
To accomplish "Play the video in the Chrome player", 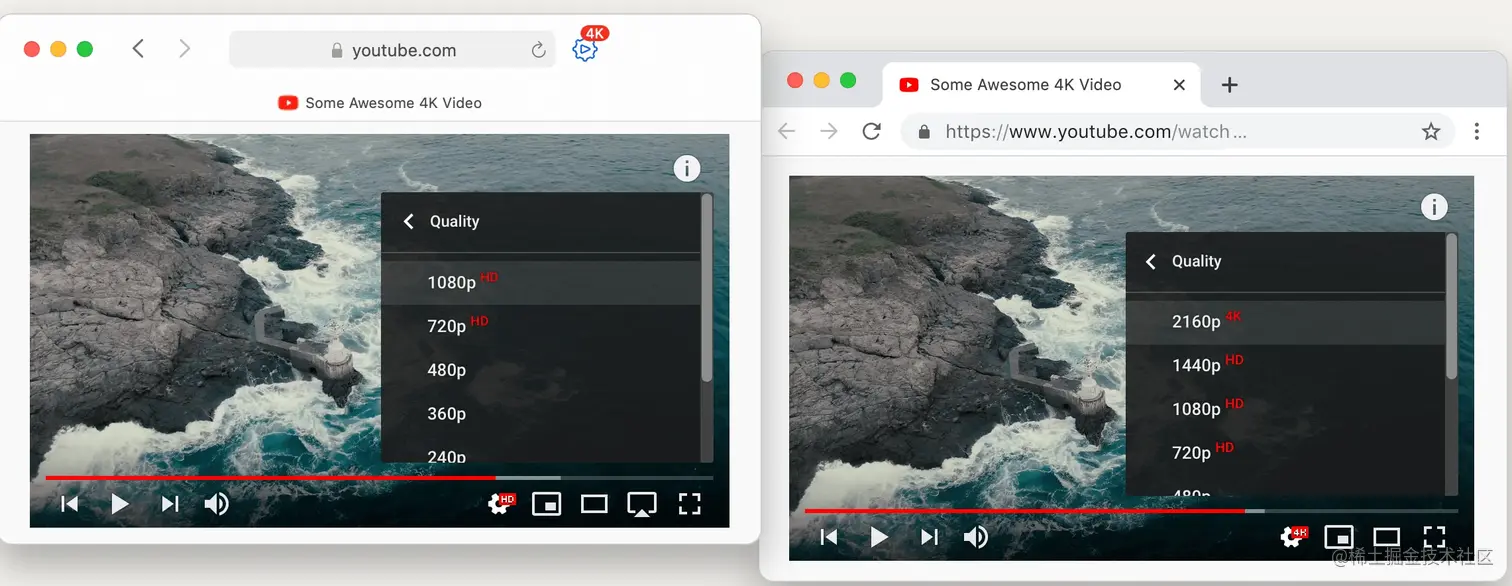I will pyautogui.click(x=879, y=537).
